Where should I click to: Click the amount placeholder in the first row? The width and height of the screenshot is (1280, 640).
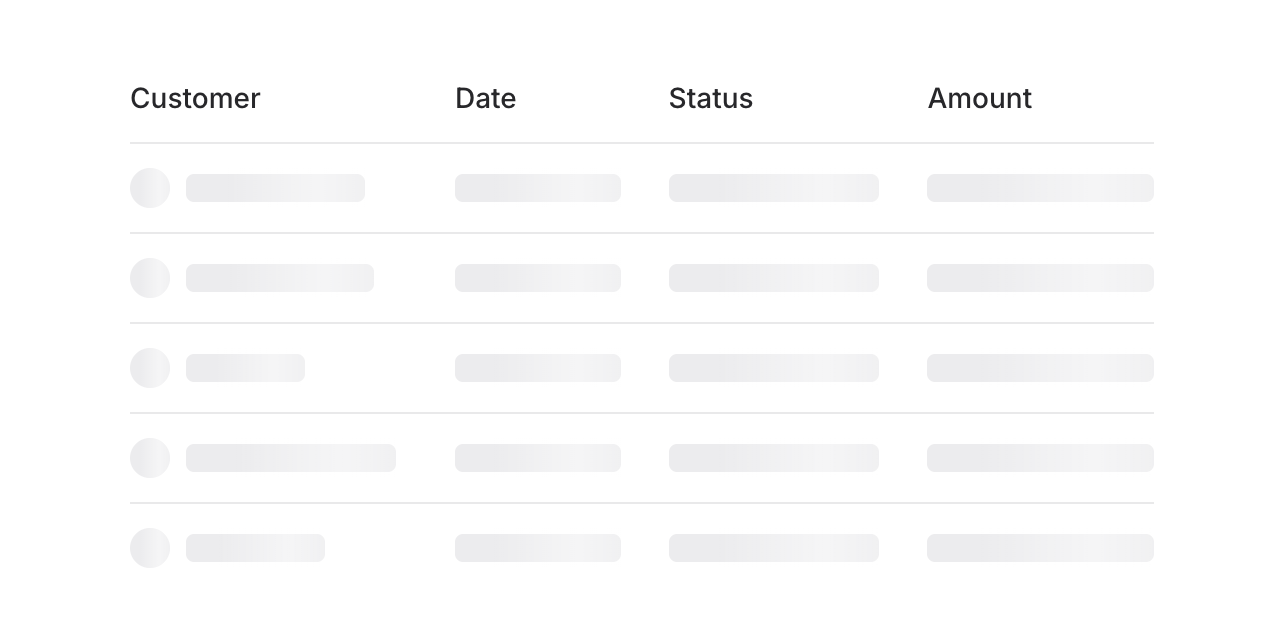pyautogui.click(x=1040, y=188)
